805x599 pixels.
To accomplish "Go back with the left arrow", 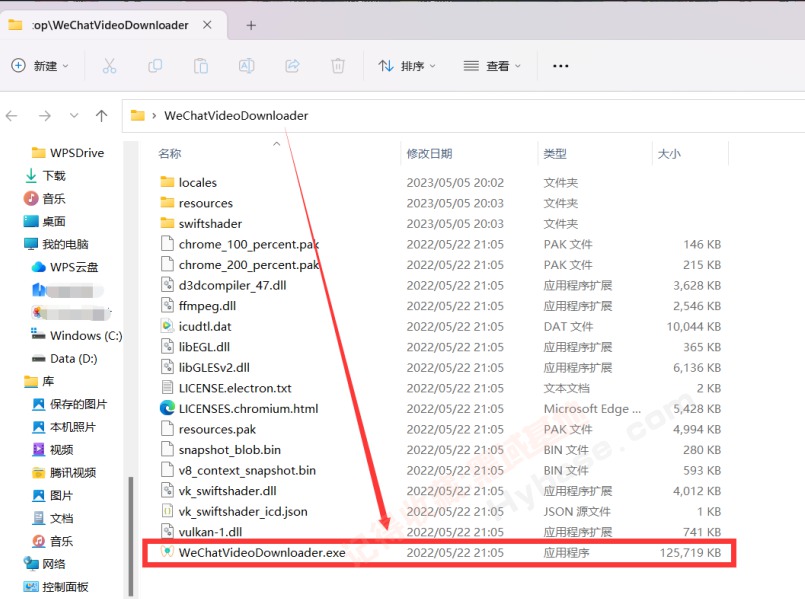I will (12, 116).
